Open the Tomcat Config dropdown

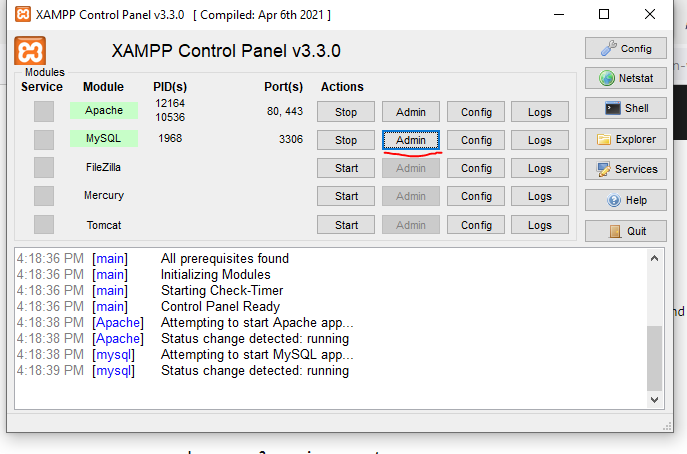point(476,225)
